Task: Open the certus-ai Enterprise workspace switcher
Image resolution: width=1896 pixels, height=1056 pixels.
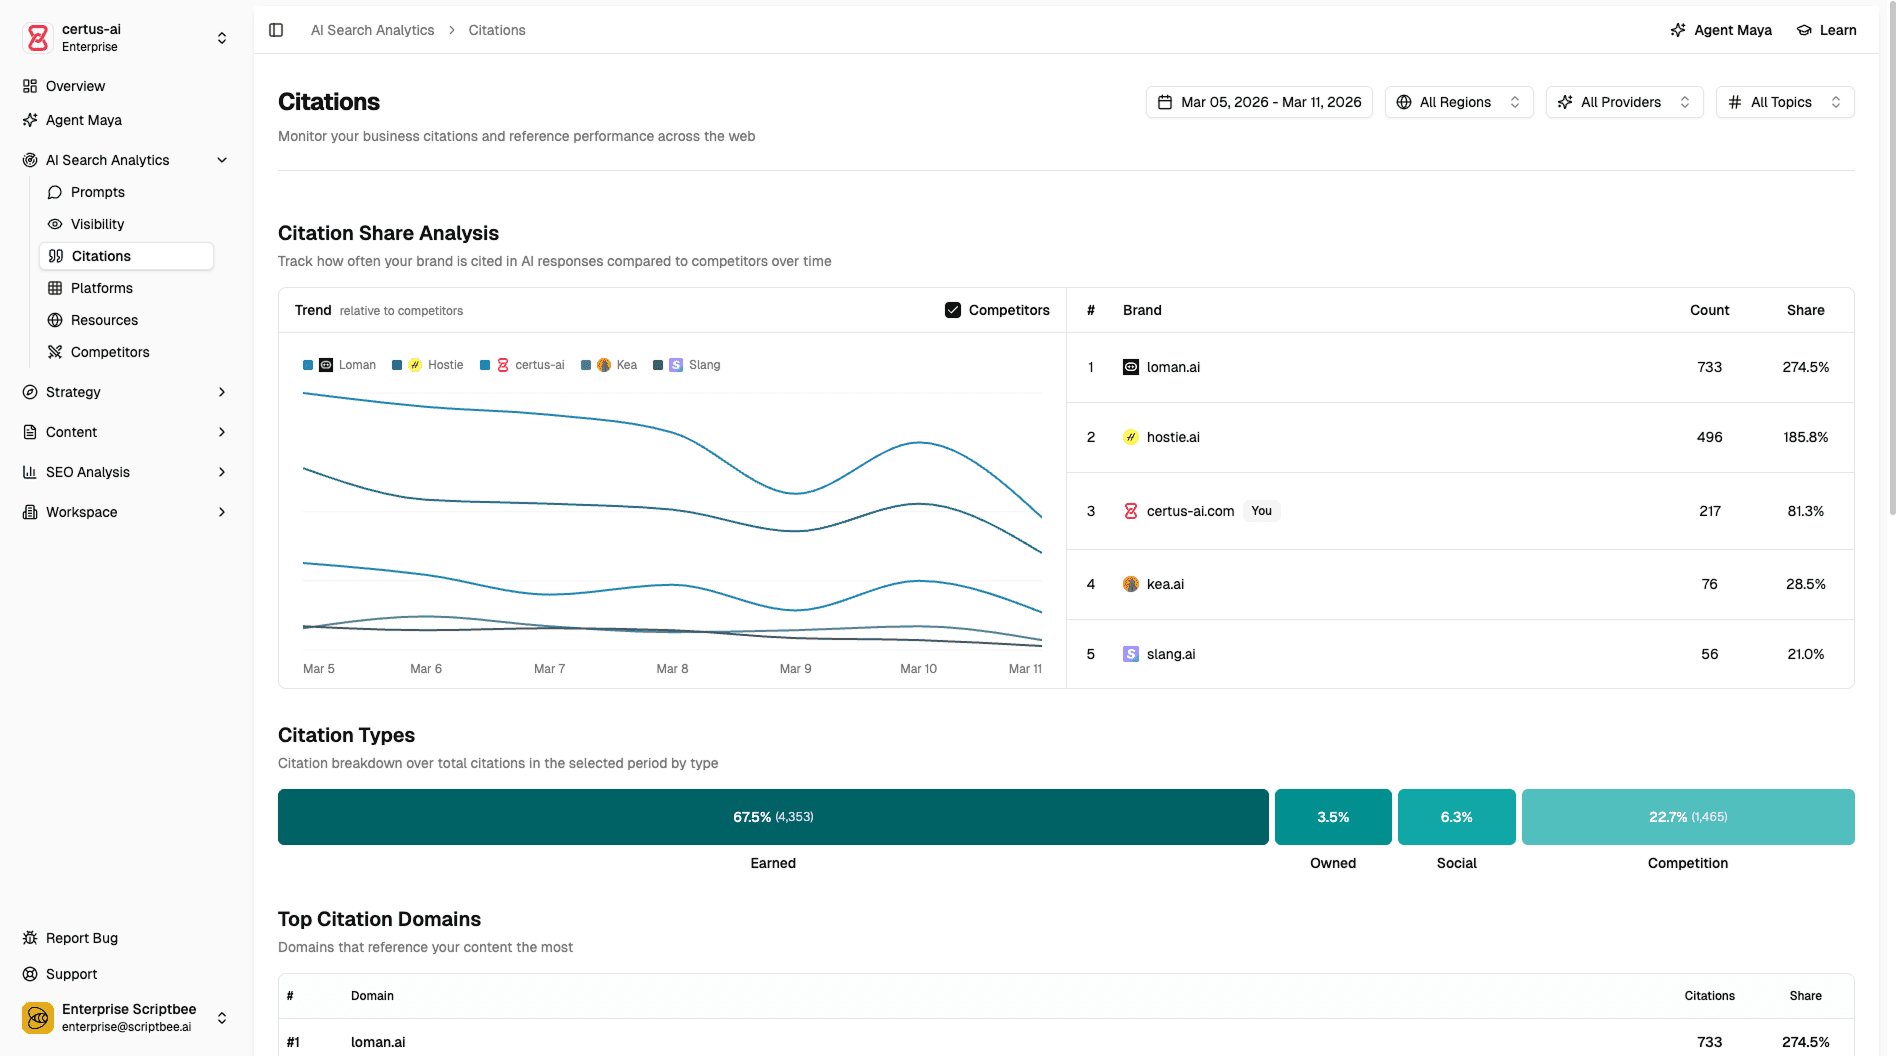Action: click(x=126, y=38)
